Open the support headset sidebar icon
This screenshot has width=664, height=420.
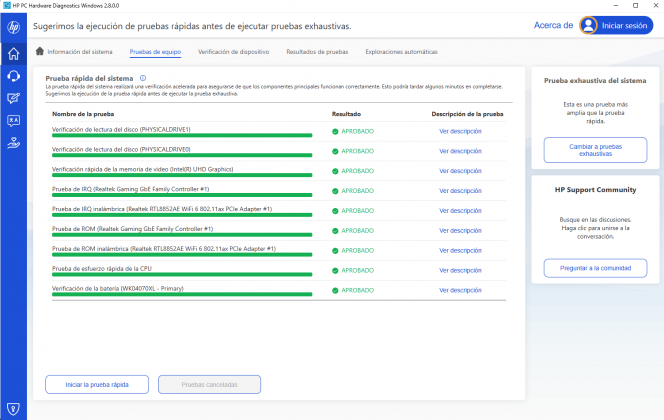14,76
